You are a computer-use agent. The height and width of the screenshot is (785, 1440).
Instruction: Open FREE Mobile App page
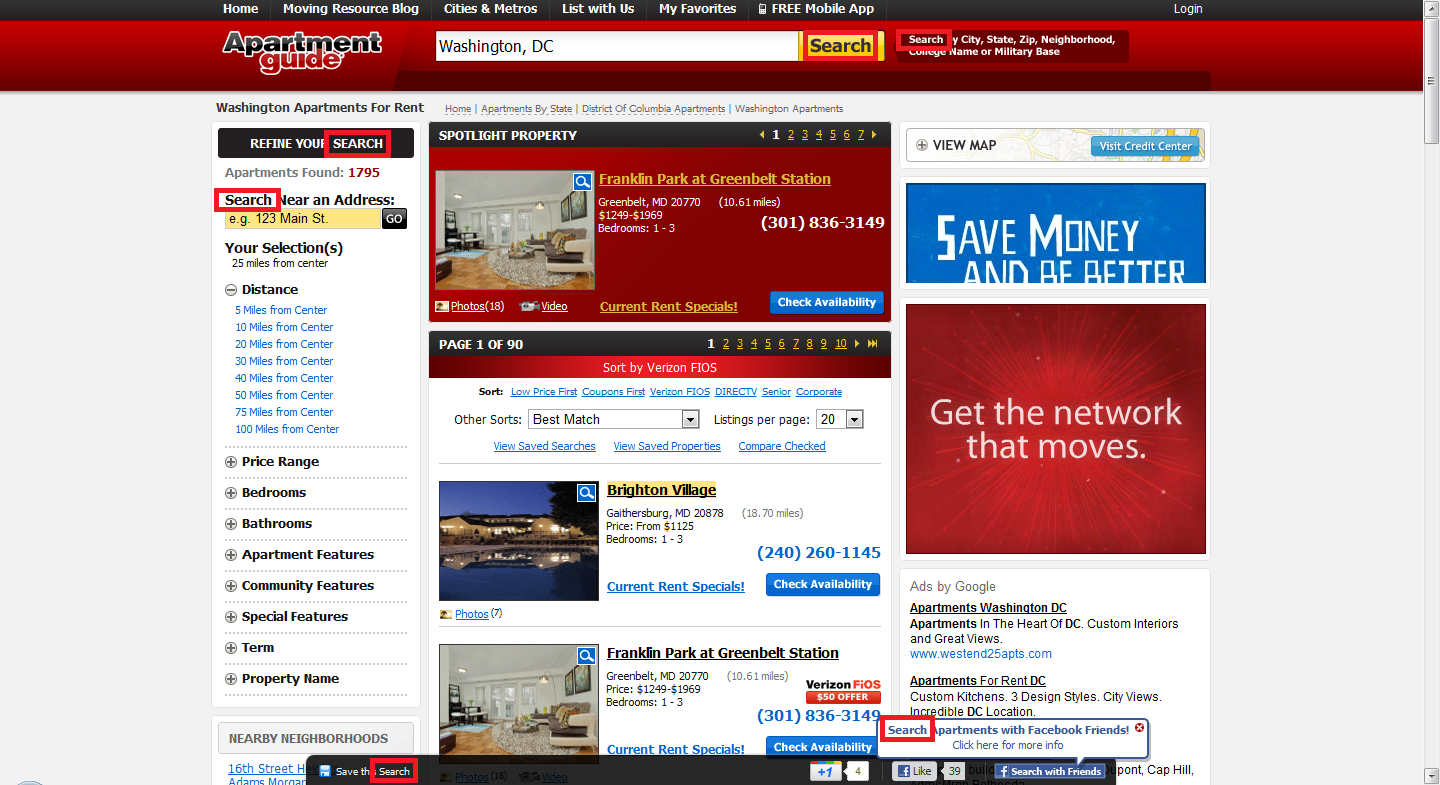click(x=816, y=9)
